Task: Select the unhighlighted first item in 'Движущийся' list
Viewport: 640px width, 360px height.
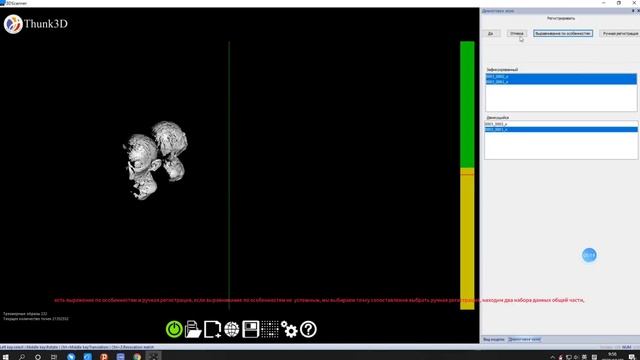Action: (561, 124)
